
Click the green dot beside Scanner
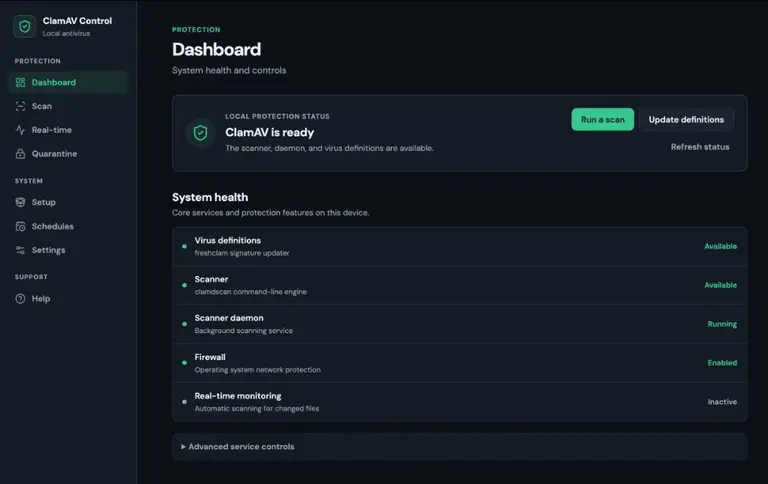[x=184, y=285]
